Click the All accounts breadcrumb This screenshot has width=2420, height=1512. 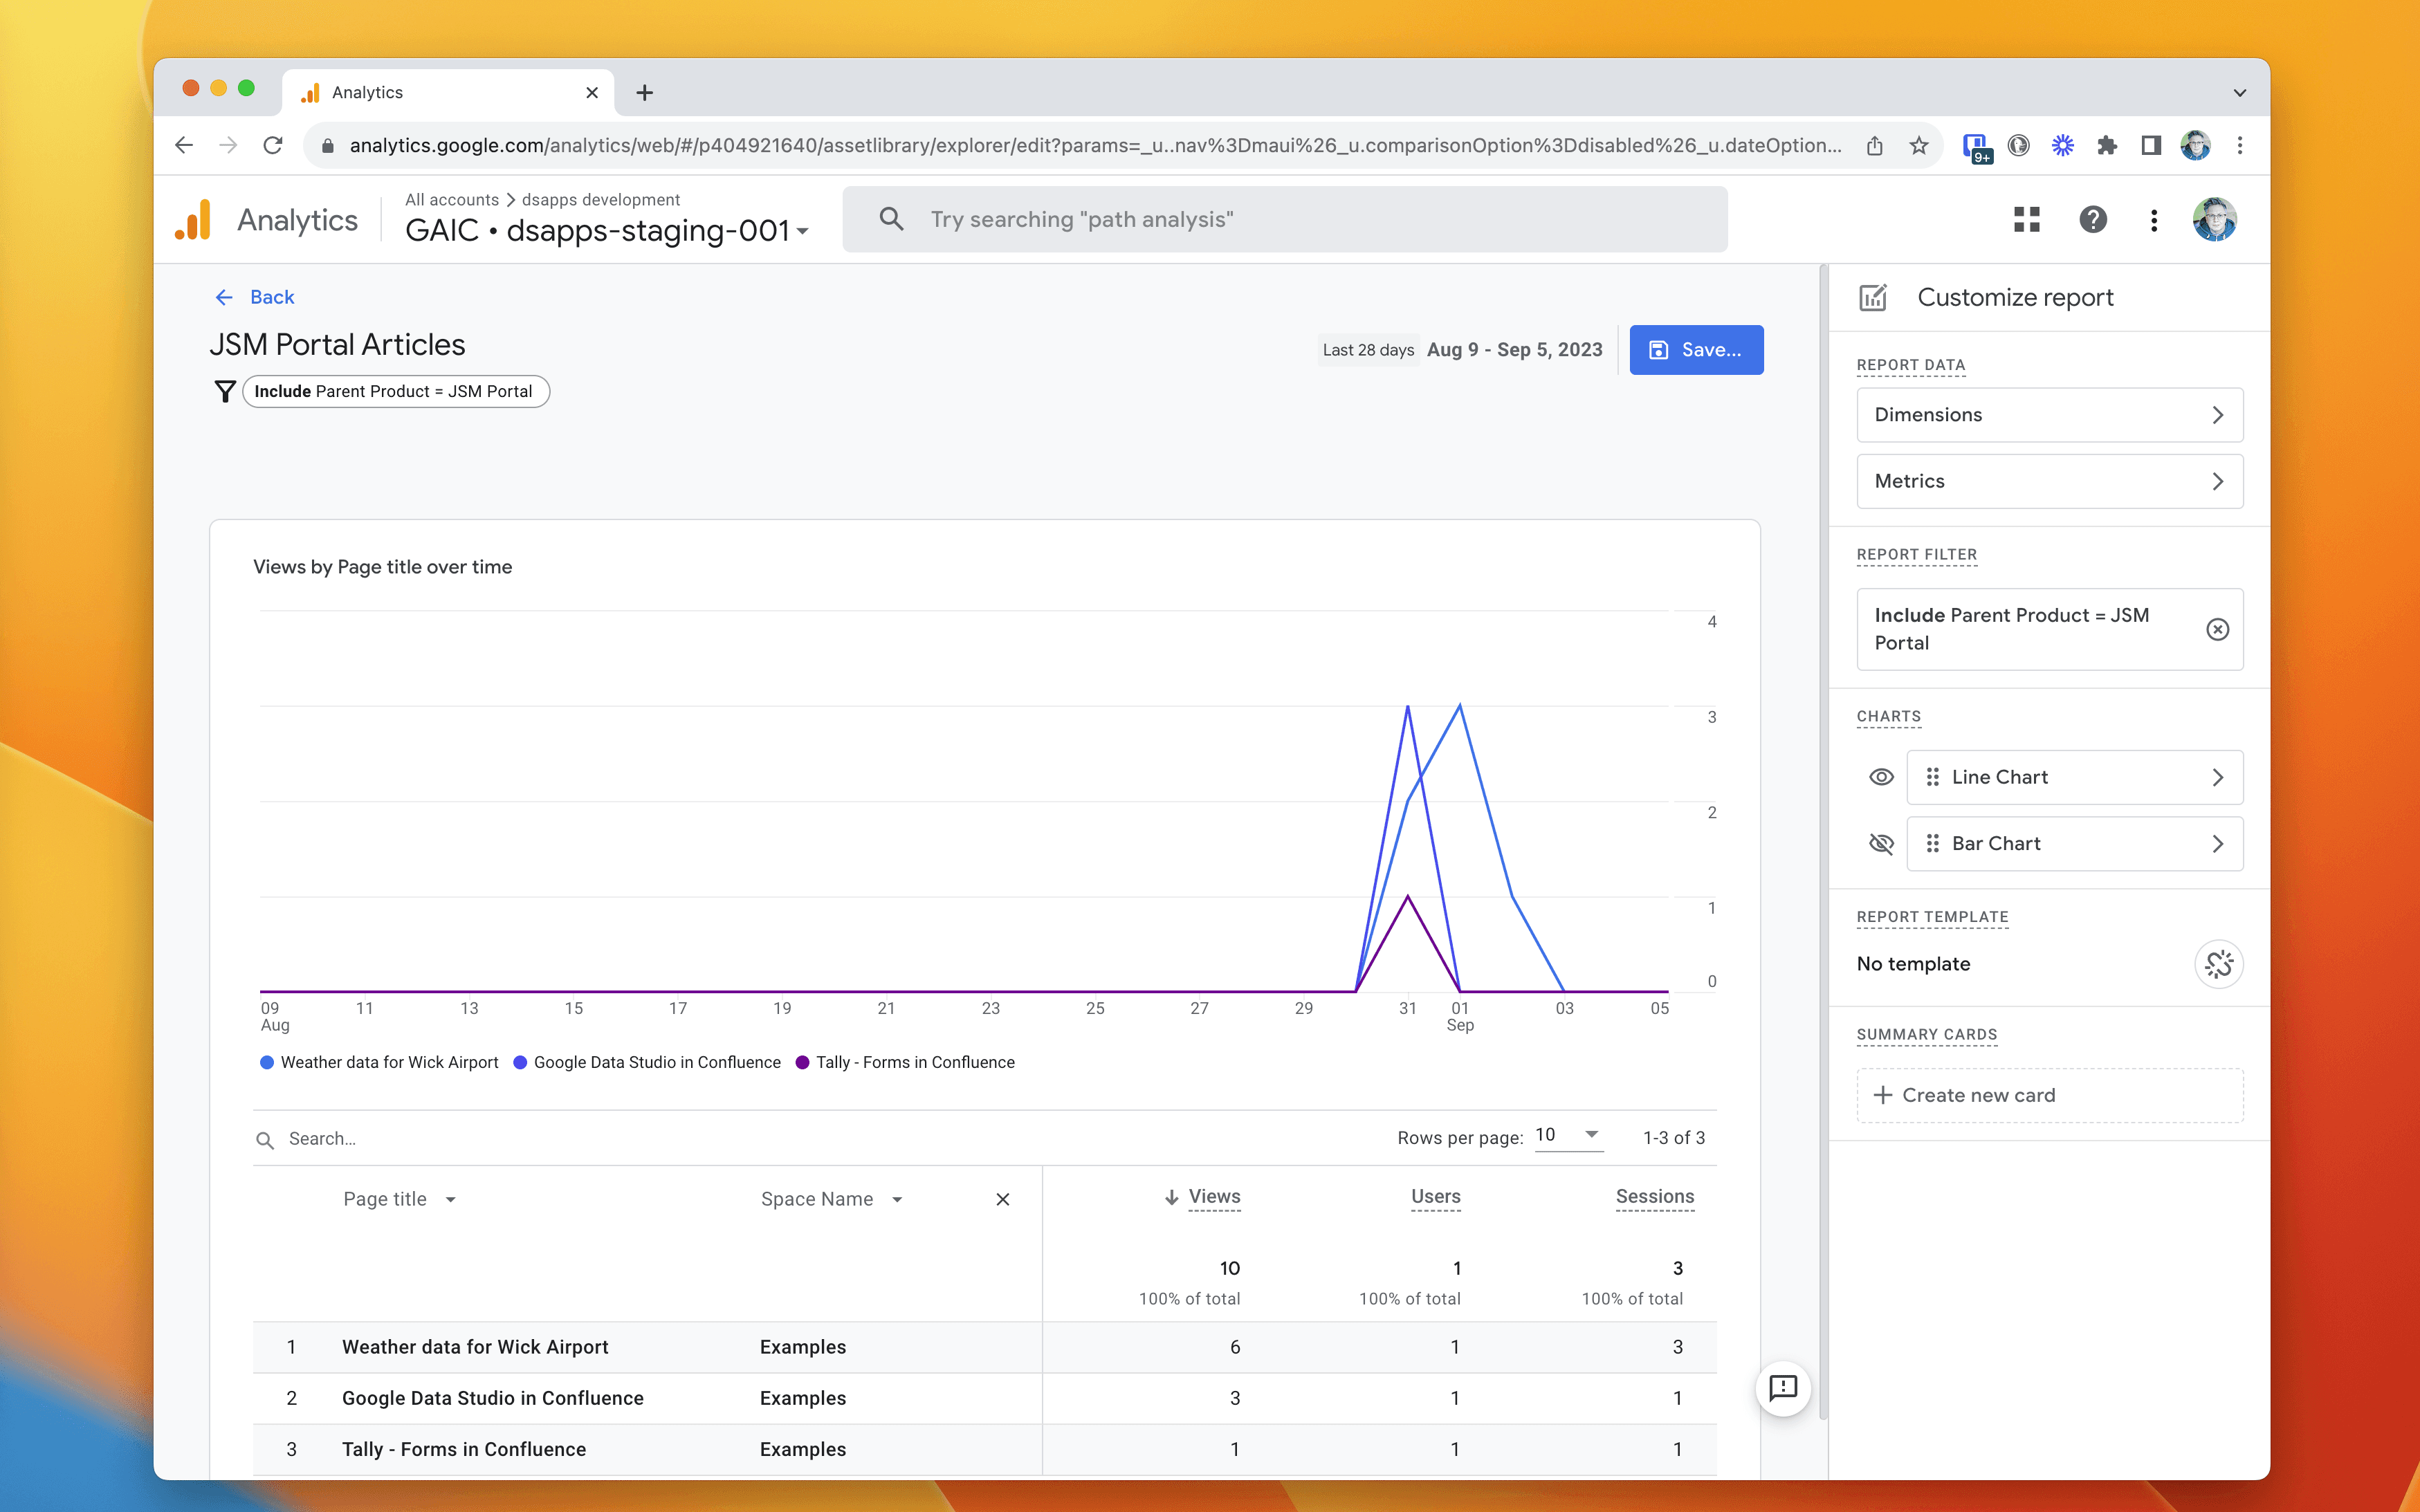(x=452, y=200)
